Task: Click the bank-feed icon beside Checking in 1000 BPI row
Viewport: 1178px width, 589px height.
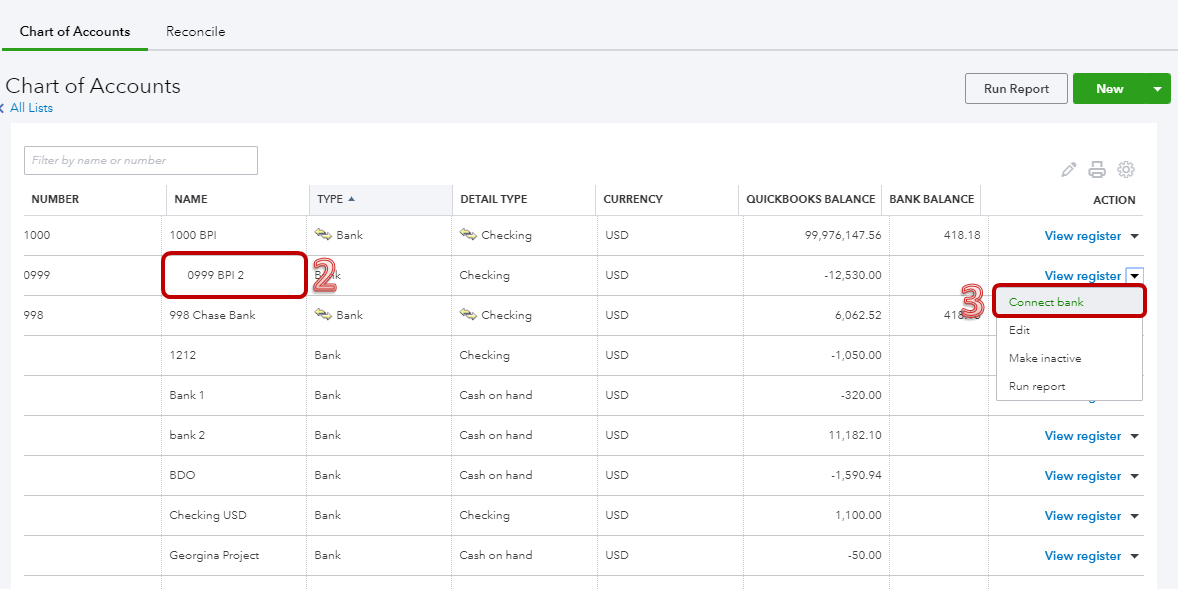Action: click(468, 235)
